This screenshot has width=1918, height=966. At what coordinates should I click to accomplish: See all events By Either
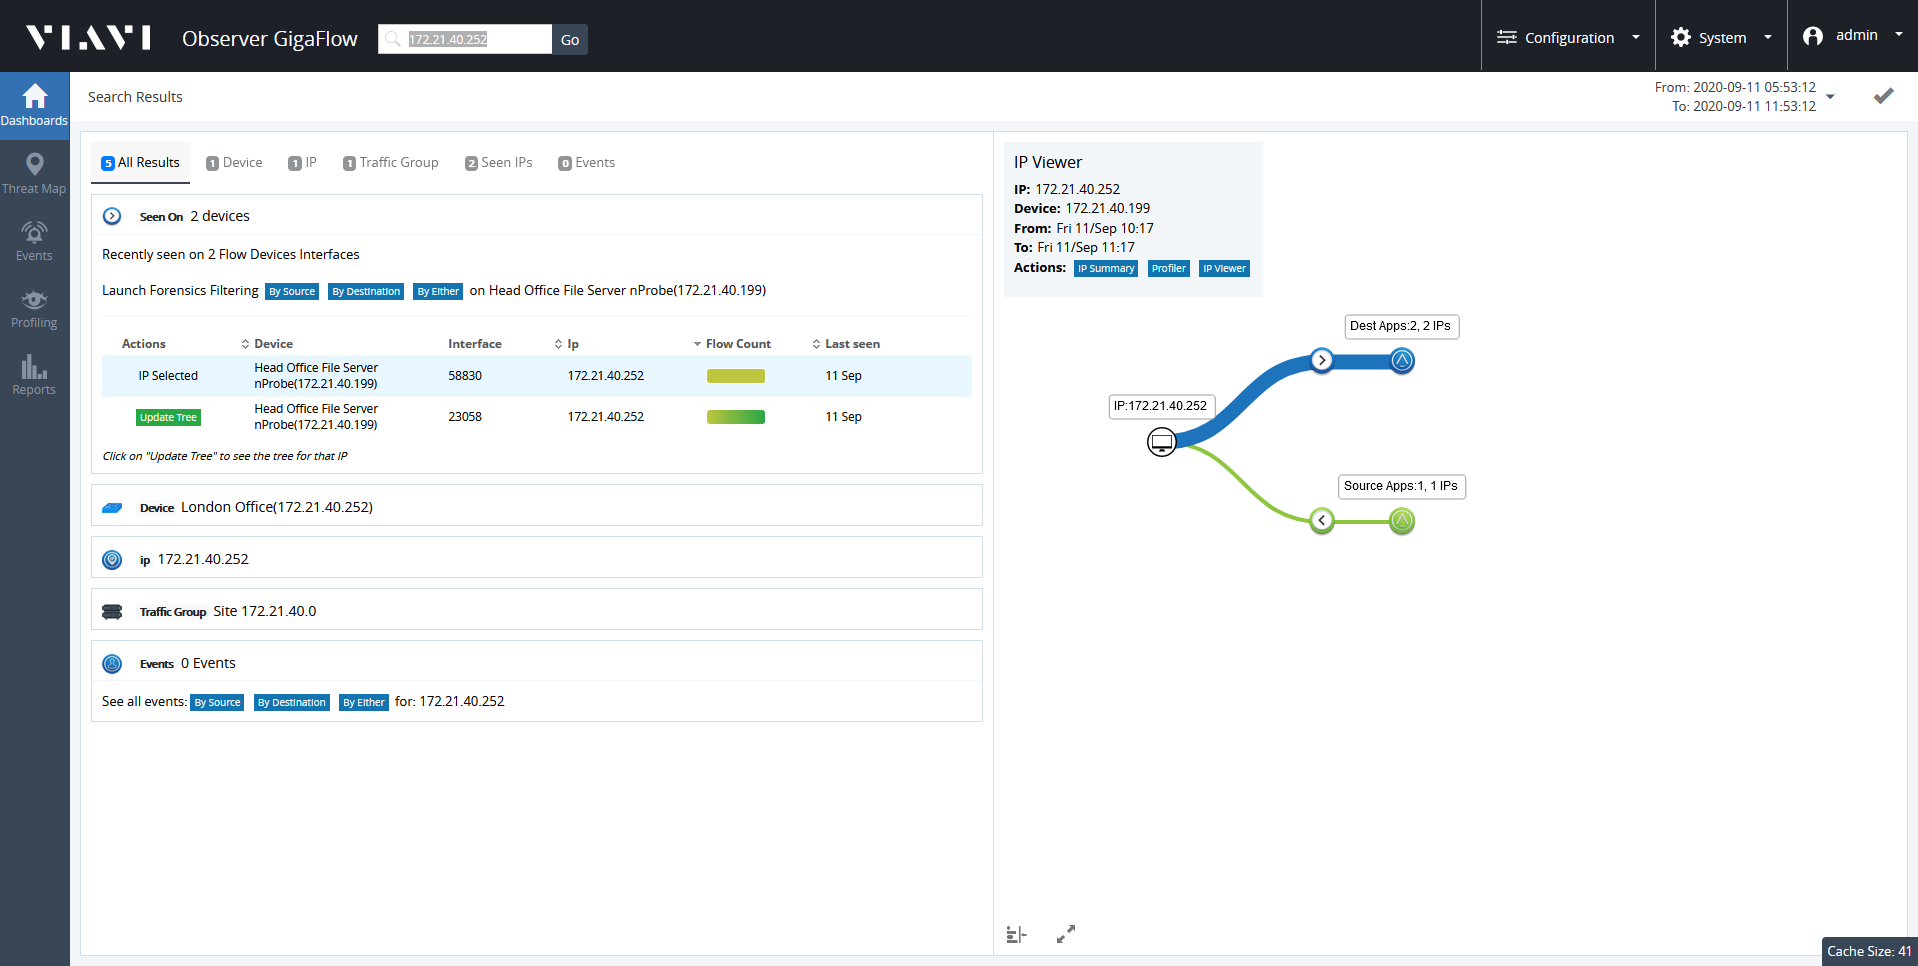click(x=363, y=703)
